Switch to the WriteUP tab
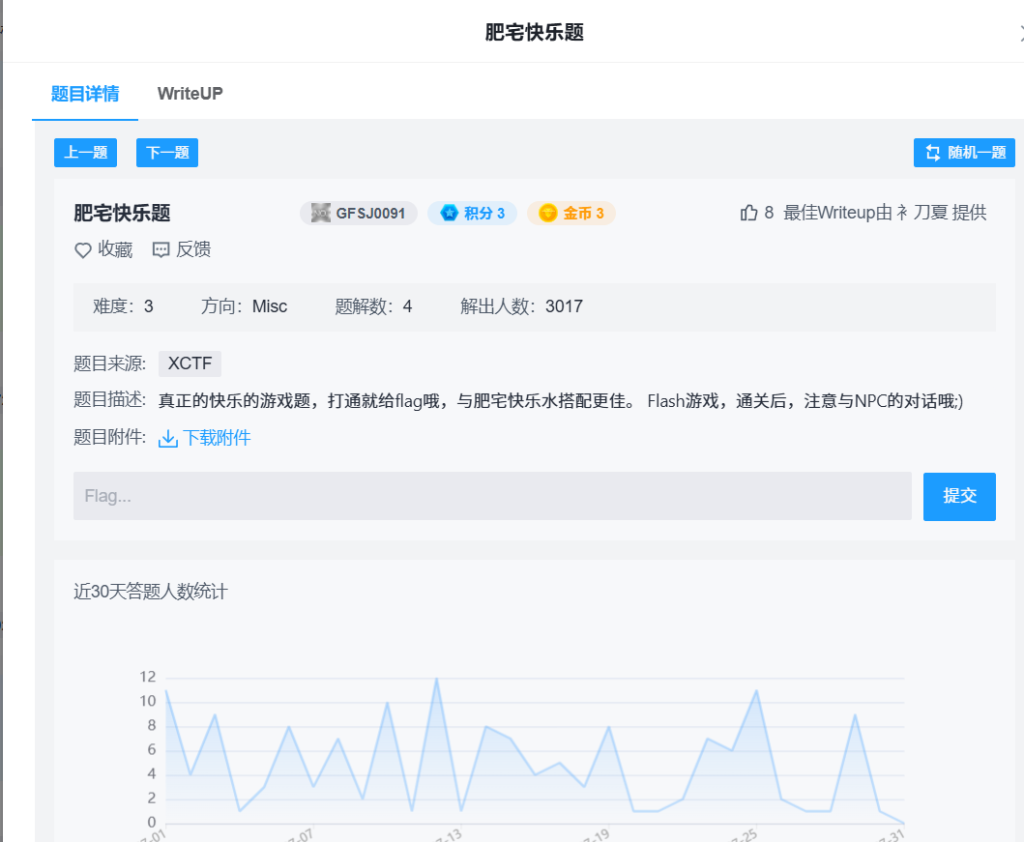 (190, 94)
